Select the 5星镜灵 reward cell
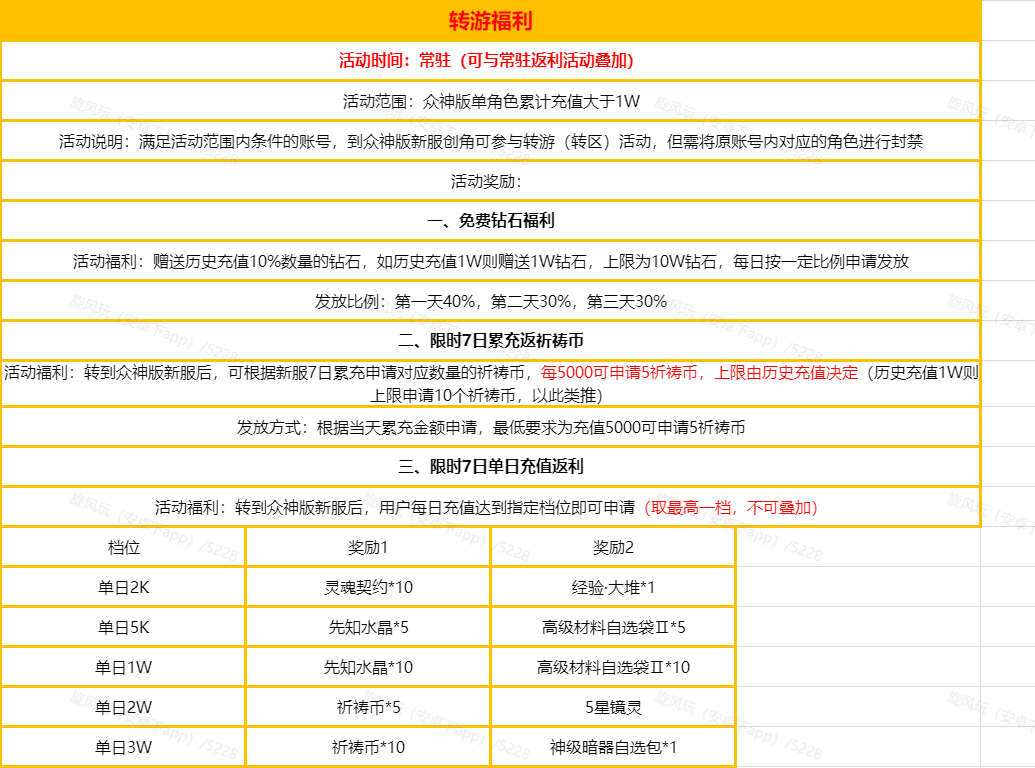 tap(613, 707)
